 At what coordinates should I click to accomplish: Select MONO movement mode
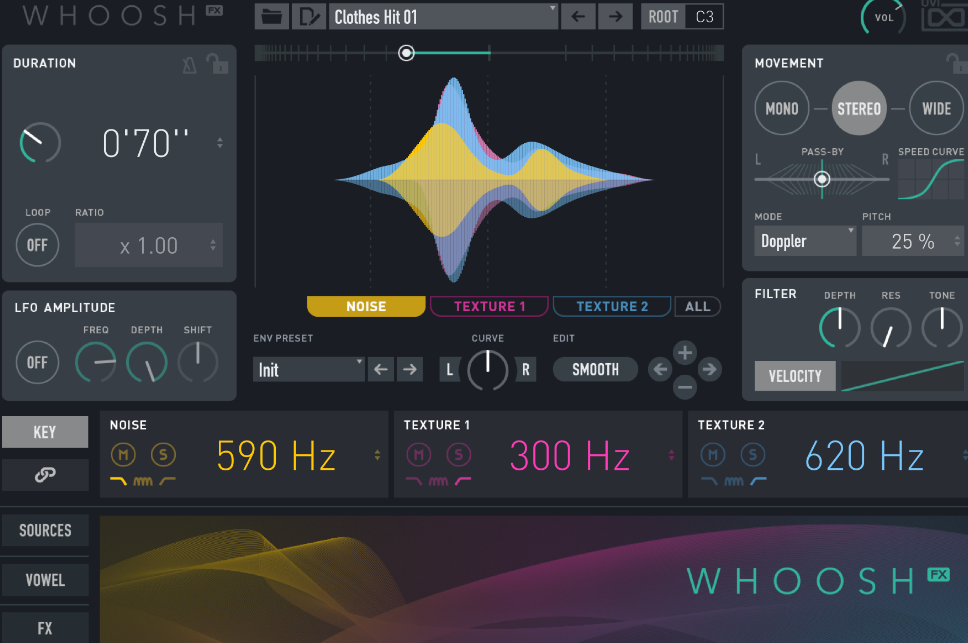pyautogui.click(x=782, y=109)
